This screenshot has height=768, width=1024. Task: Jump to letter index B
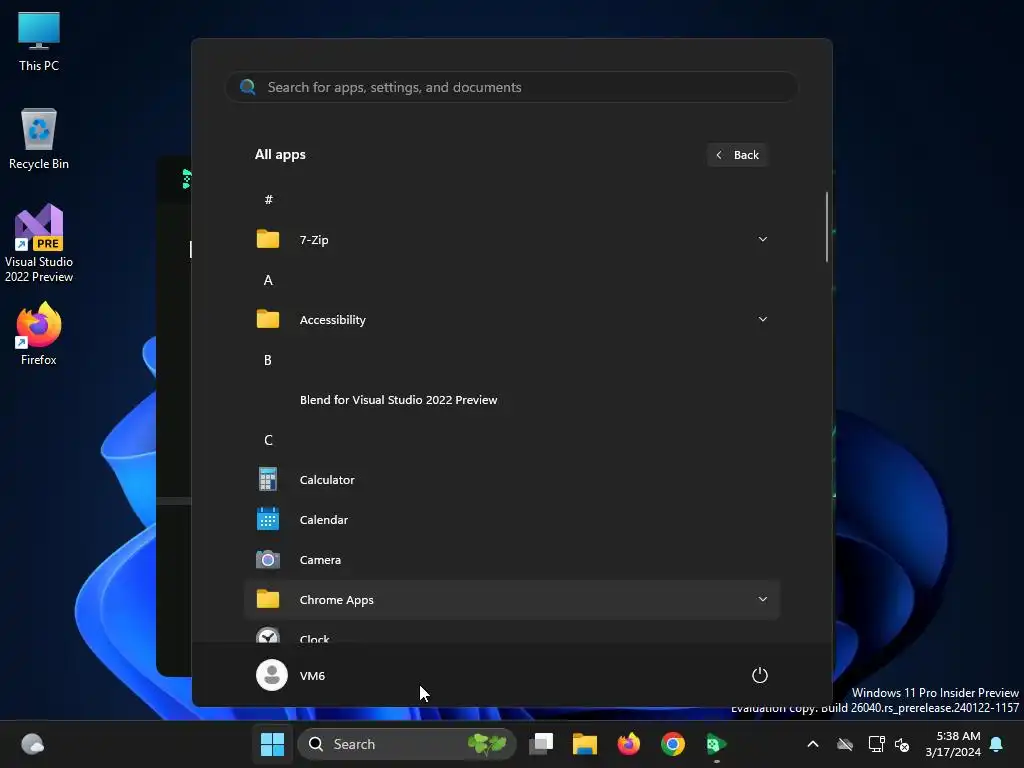click(x=268, y=360)
